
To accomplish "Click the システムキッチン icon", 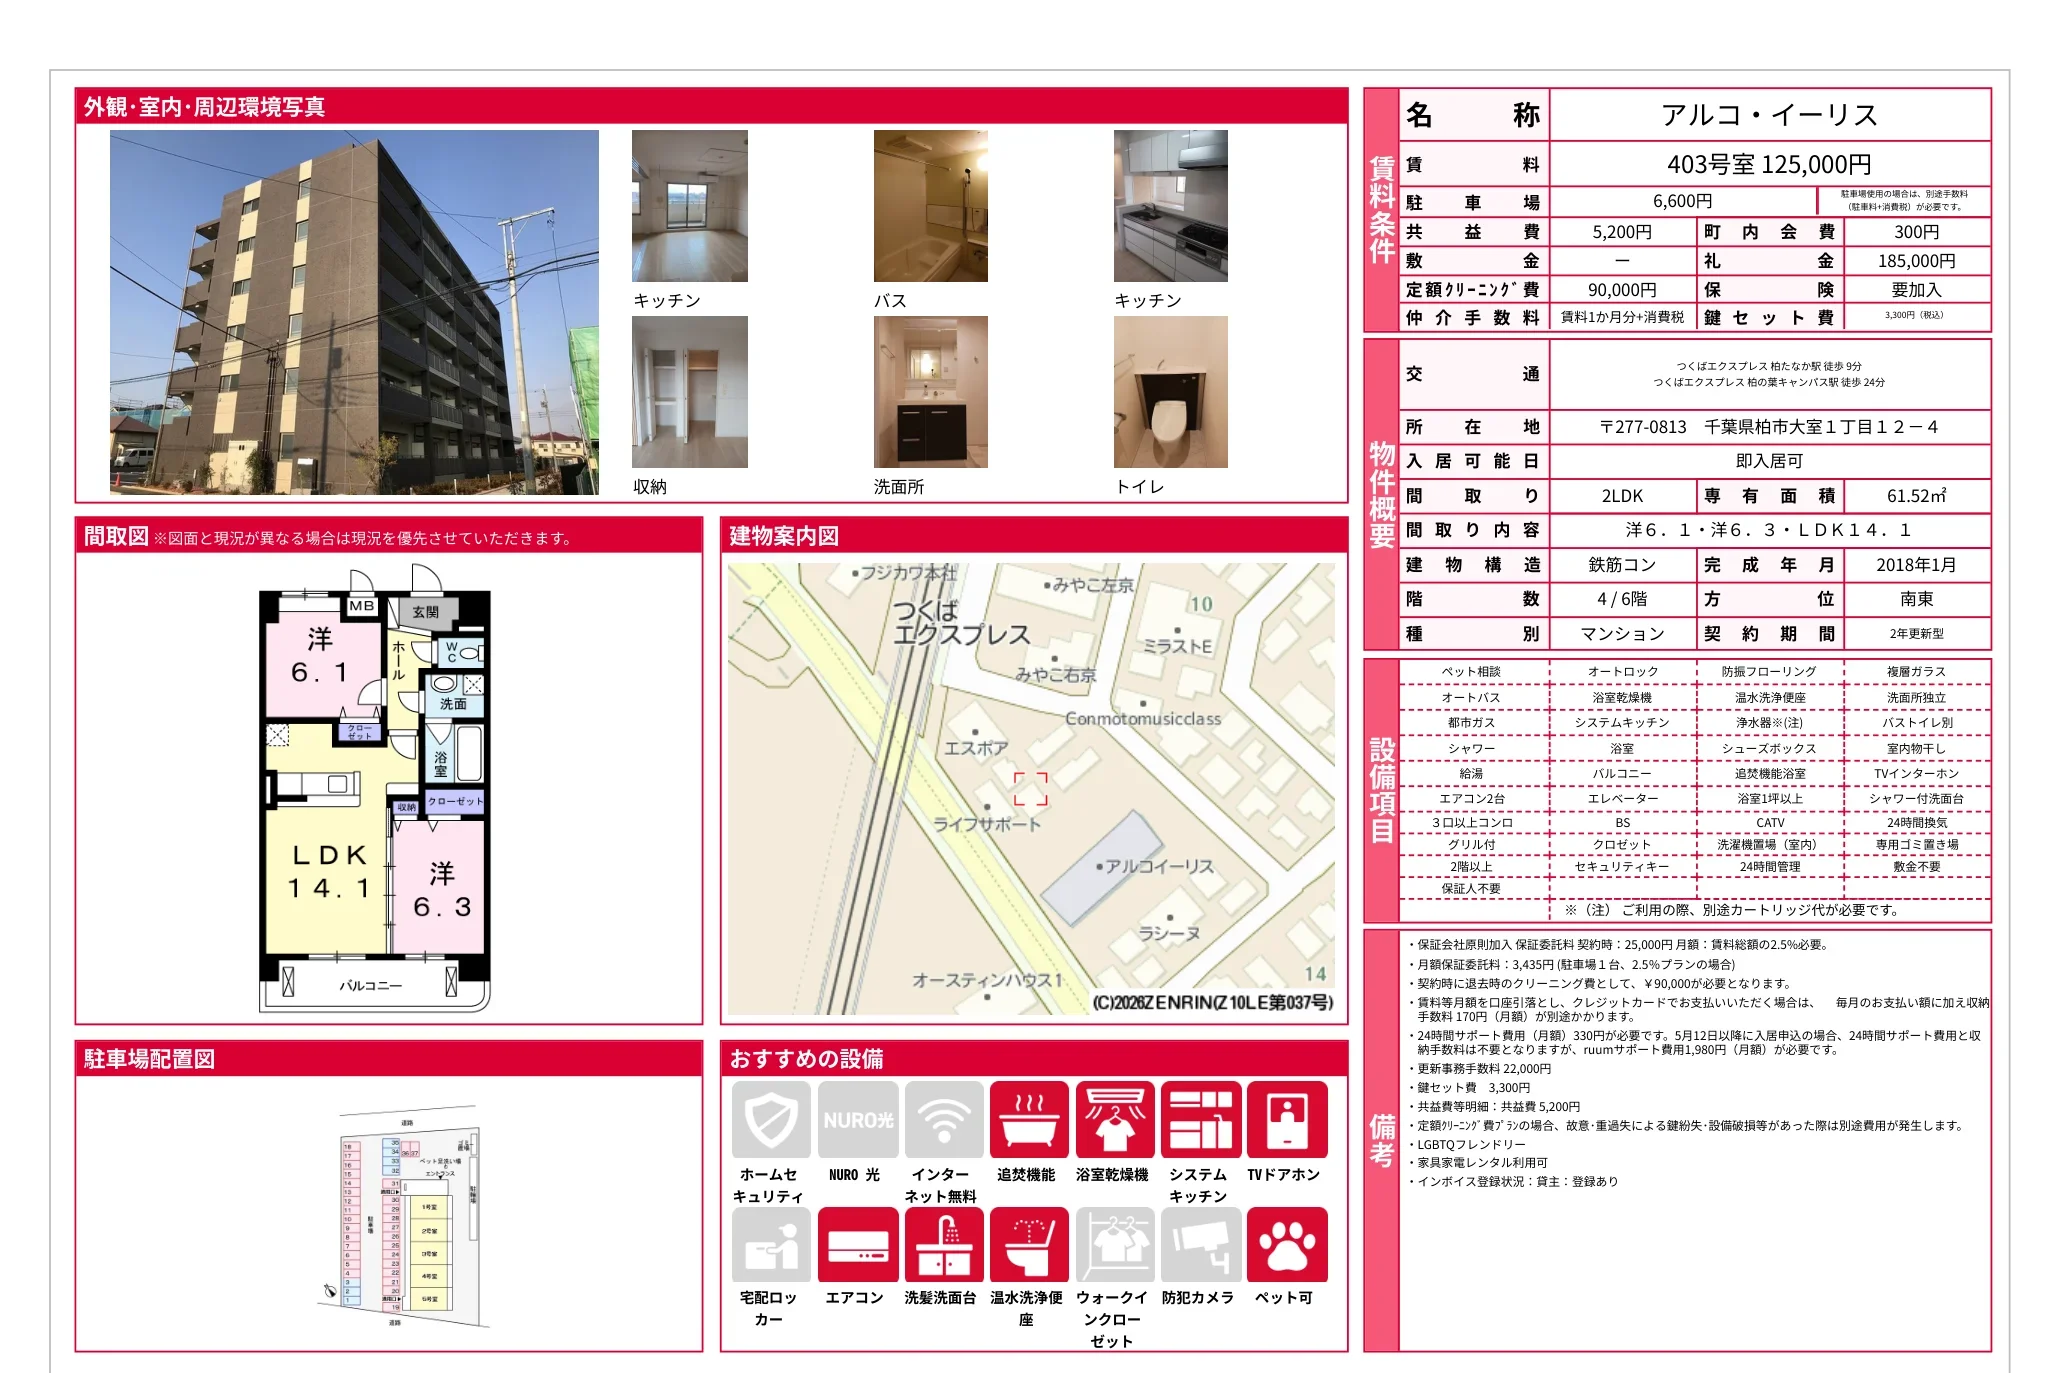I will click(1200, 1119).
